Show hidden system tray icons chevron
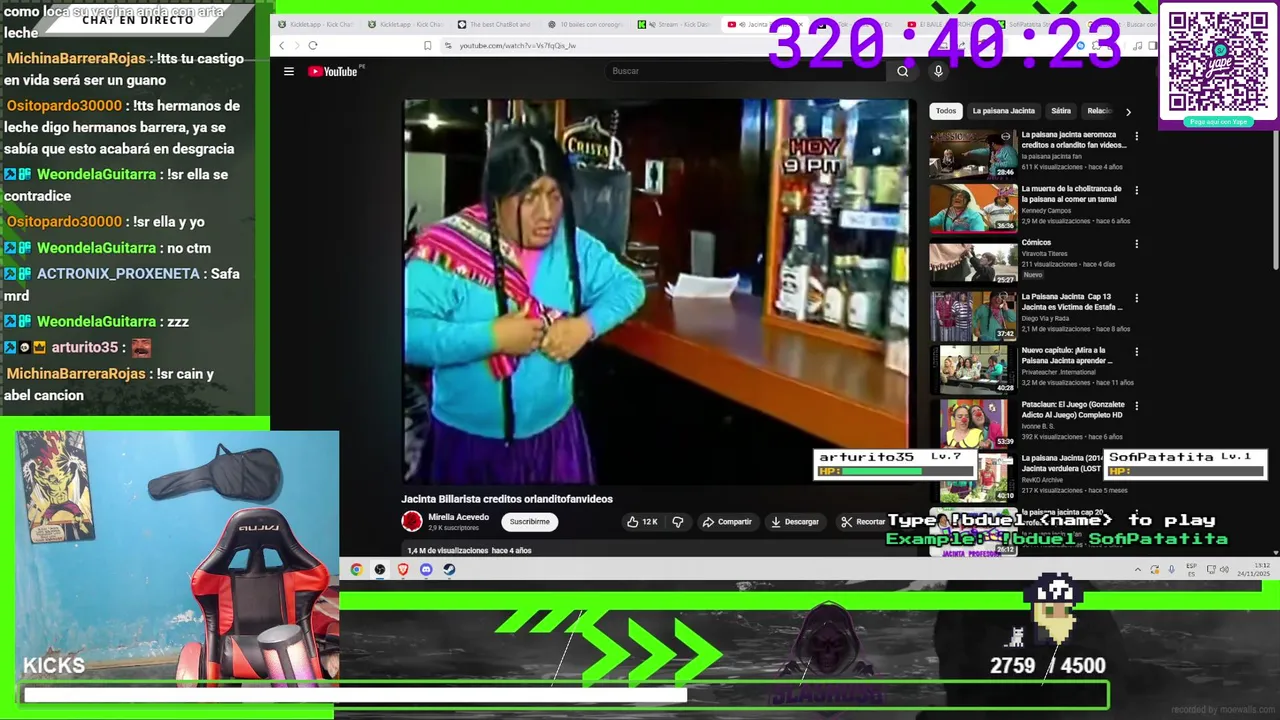 click(x=1137, y=569)
